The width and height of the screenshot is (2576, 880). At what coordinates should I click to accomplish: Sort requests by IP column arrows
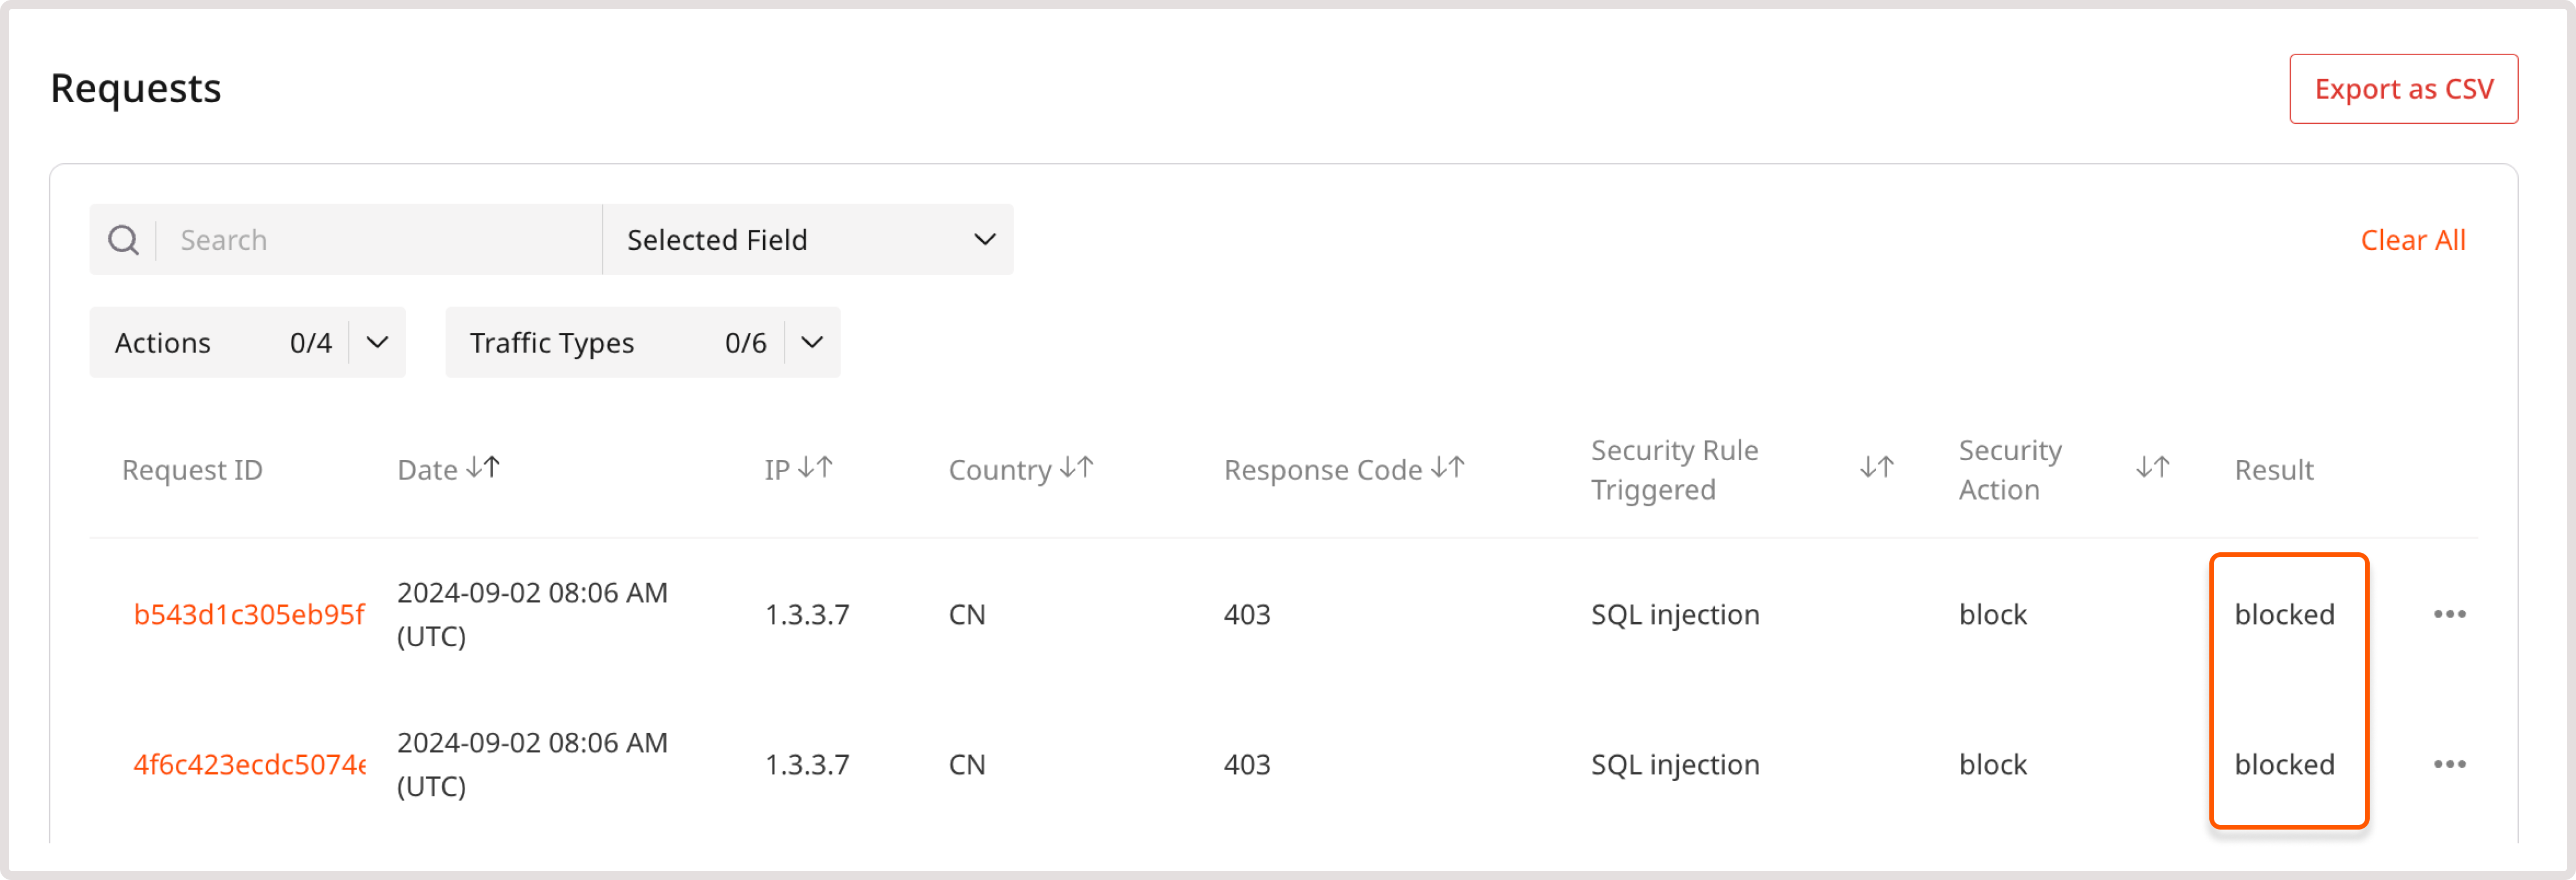click(x=815, y=468)
